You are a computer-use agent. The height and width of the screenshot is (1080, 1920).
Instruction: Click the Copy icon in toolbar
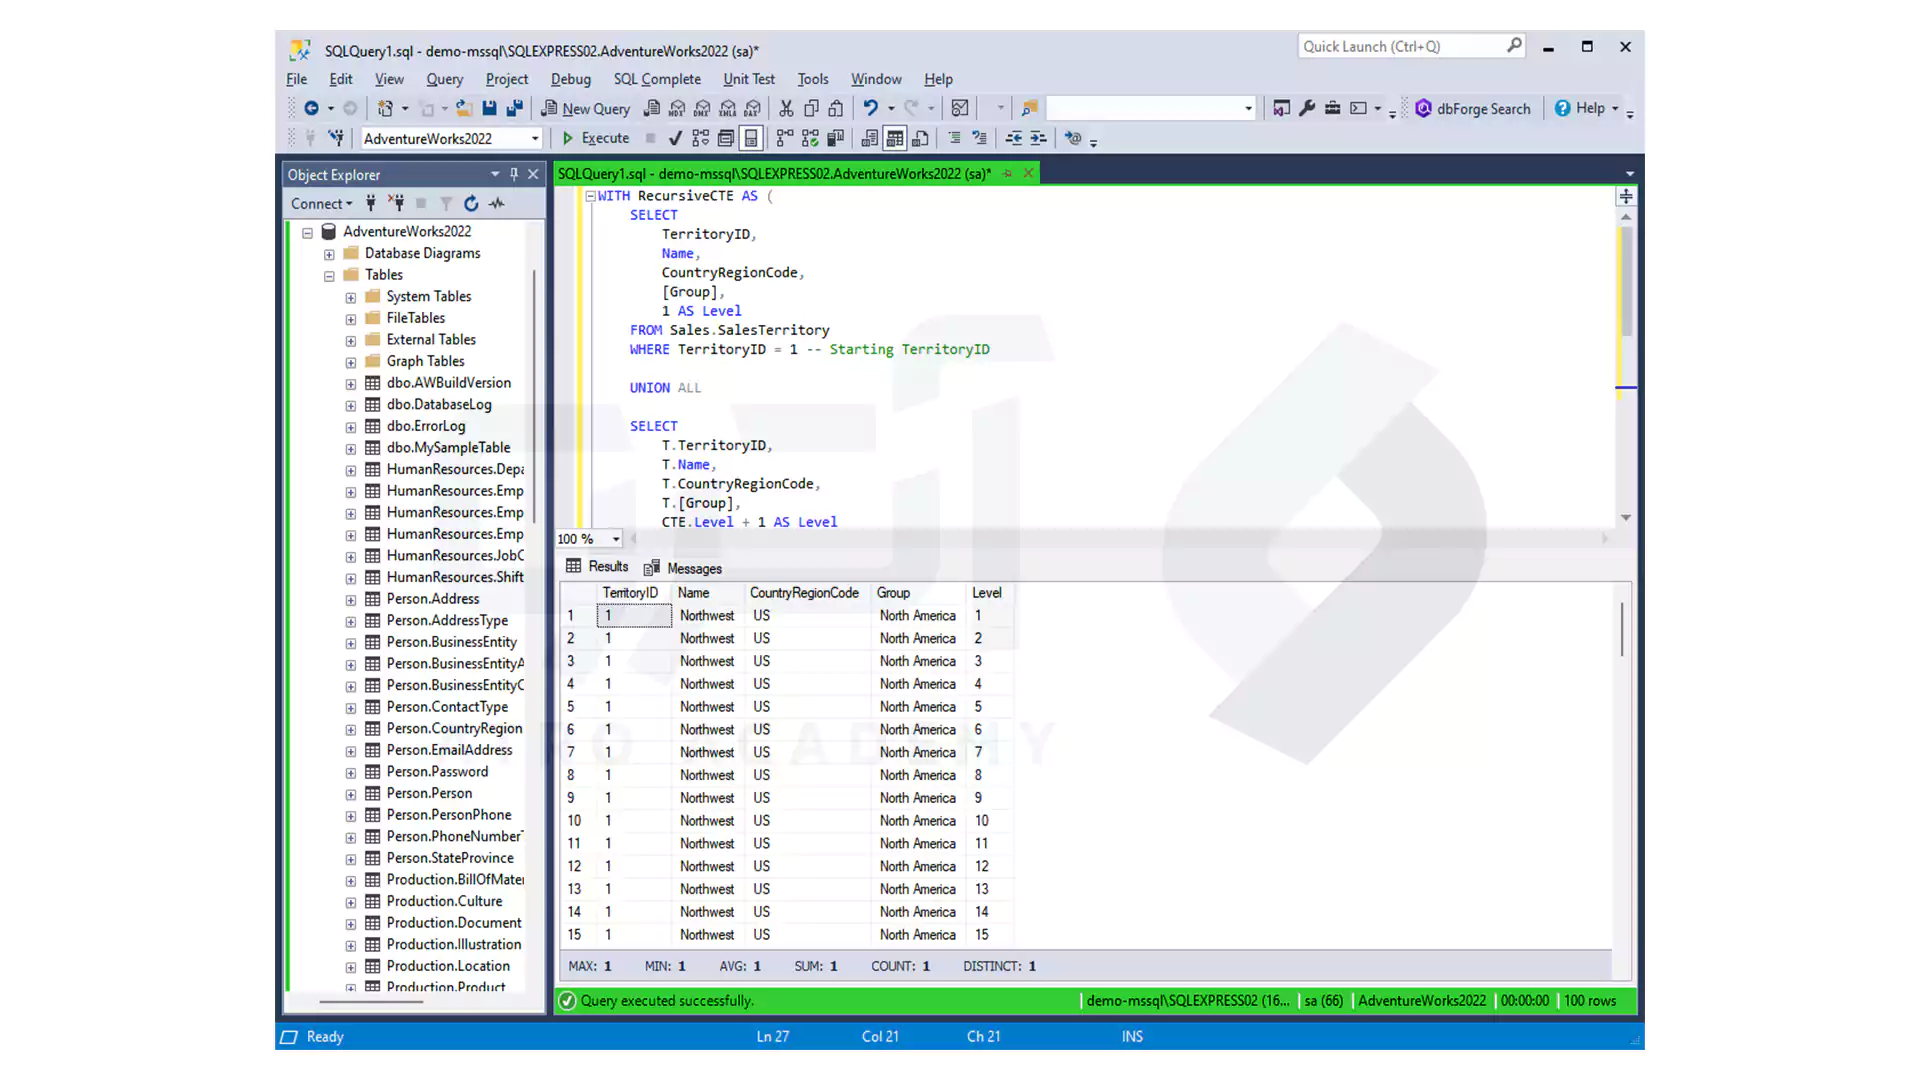[811, 108]
